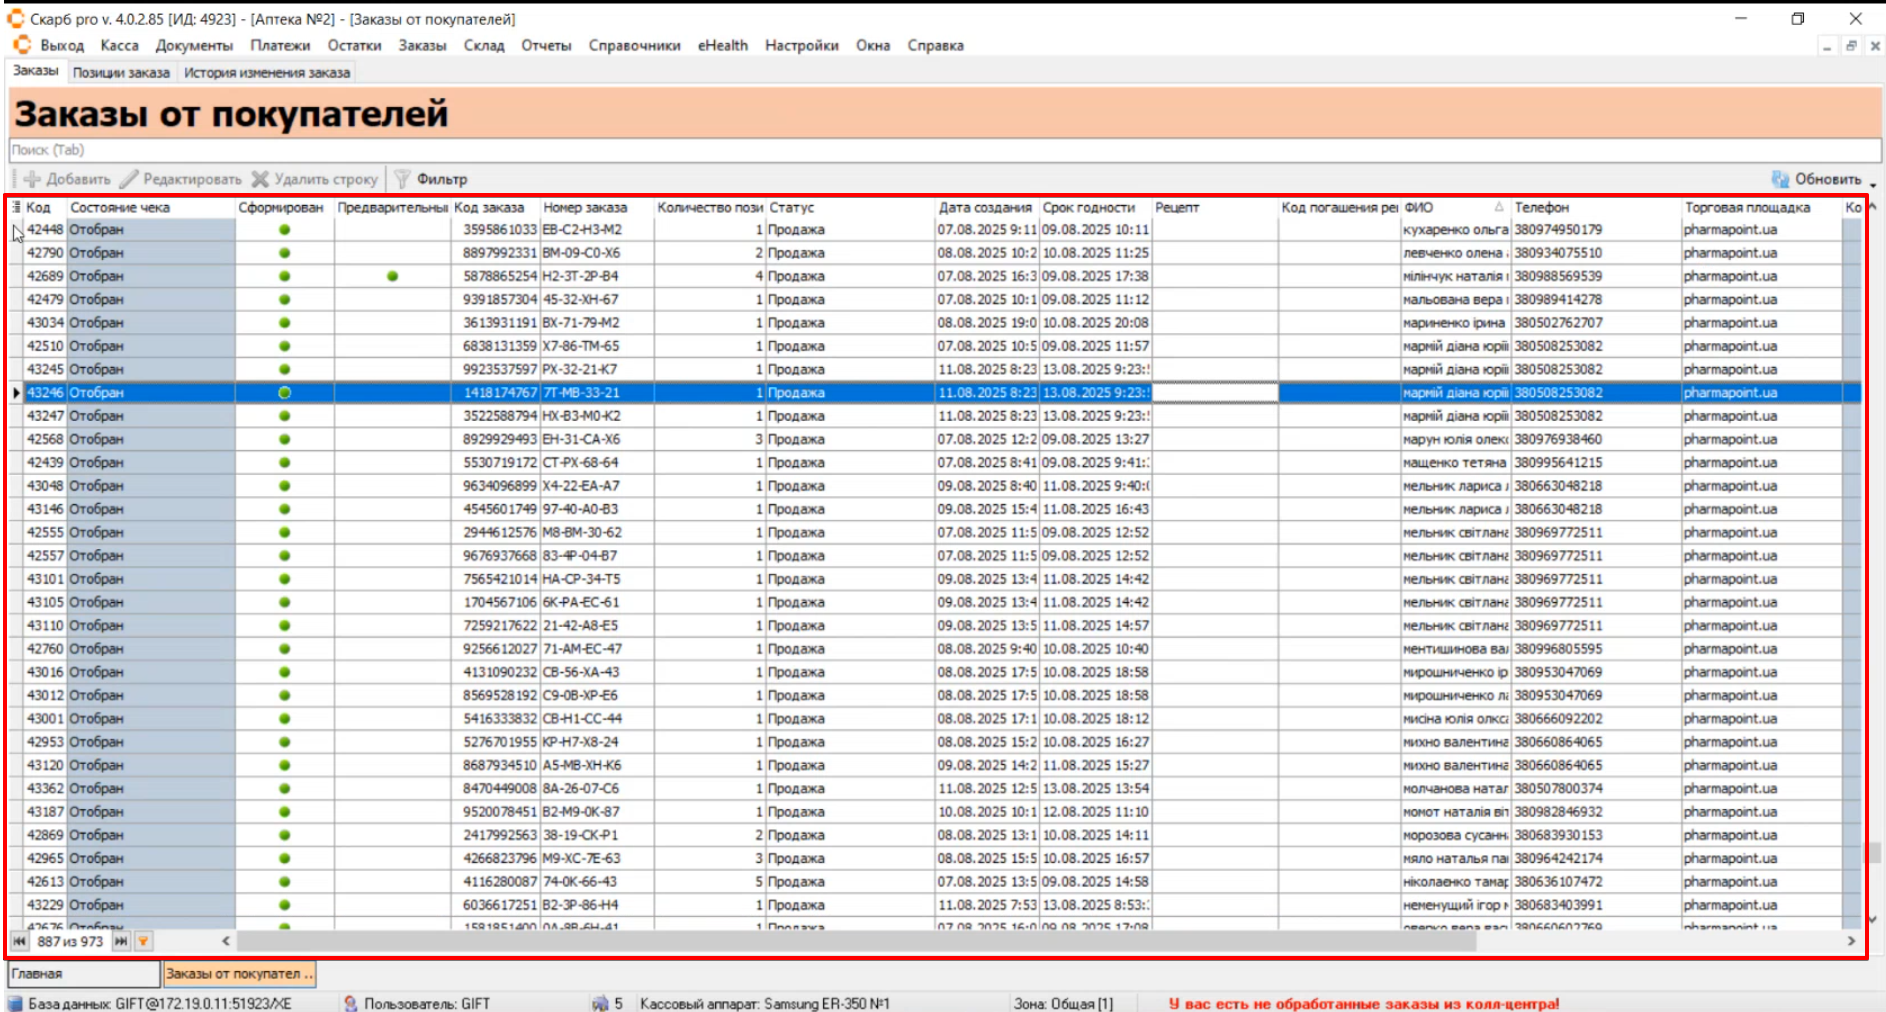Click the Скарб app logo in menu bar
Screen dimensions: 1886x1012
22,45
